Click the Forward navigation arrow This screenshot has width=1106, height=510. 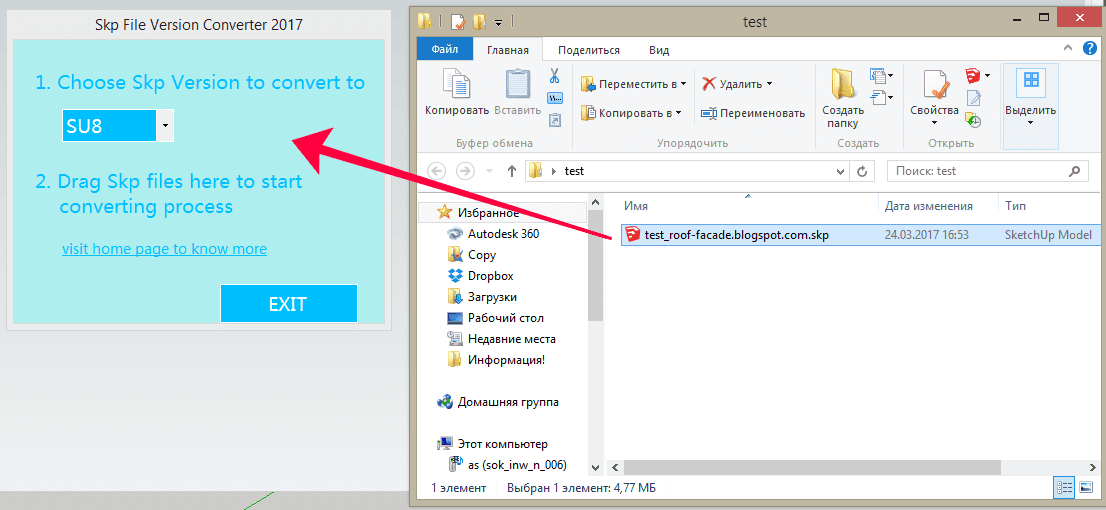pyautogui.click(x=465, y=171)
